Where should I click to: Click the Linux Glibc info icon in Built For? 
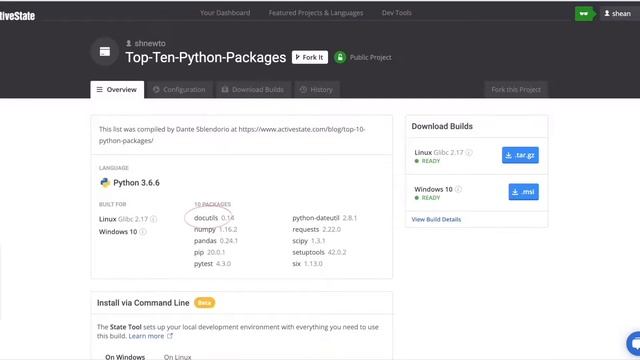(153, 219)
